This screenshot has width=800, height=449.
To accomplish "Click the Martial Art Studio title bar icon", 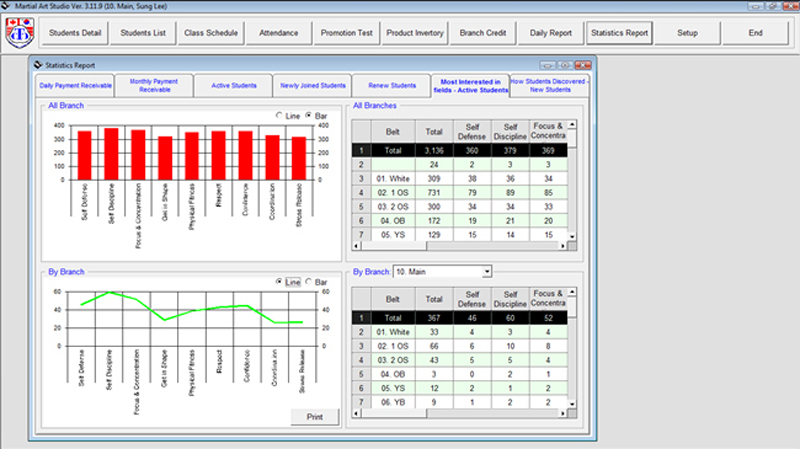I will pyautogui.click(x=7, y=6).
